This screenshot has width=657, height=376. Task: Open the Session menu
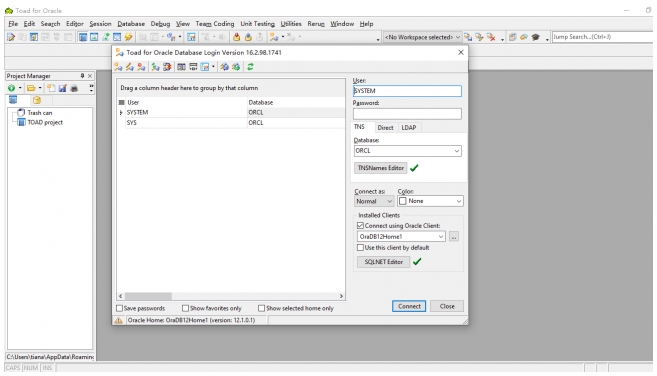[x=100, y=24]
